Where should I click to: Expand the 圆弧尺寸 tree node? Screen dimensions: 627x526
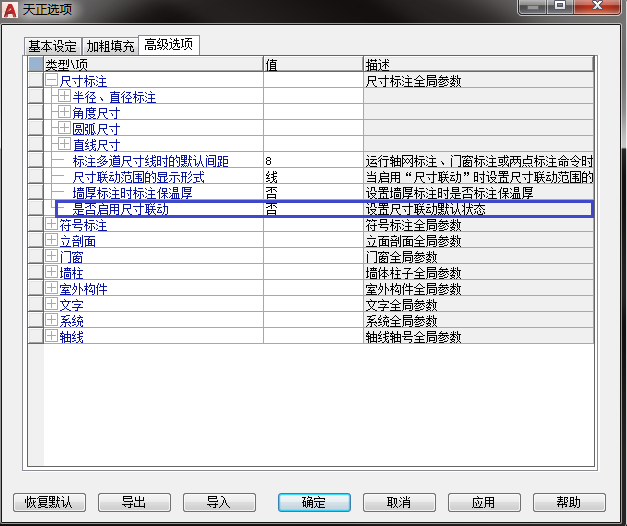pos(64,129)
